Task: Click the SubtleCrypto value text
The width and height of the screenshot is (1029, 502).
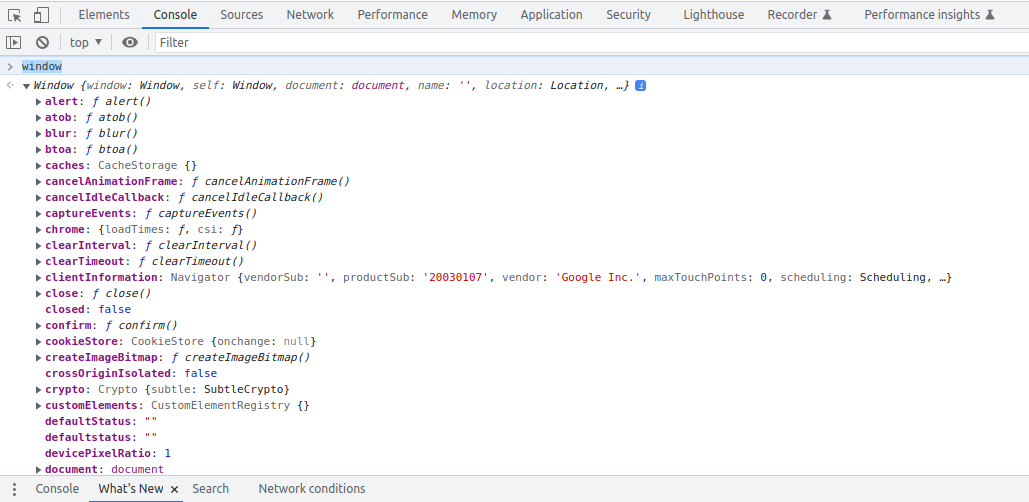Action: pyautogui.click(x=243, y=389)
